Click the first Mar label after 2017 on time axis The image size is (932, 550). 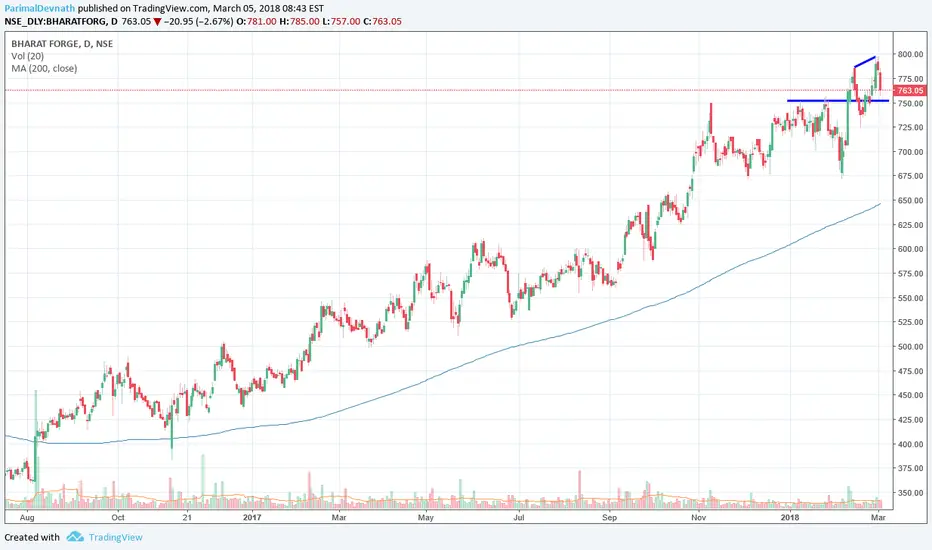pyautogui.click(x=339, y=517)
